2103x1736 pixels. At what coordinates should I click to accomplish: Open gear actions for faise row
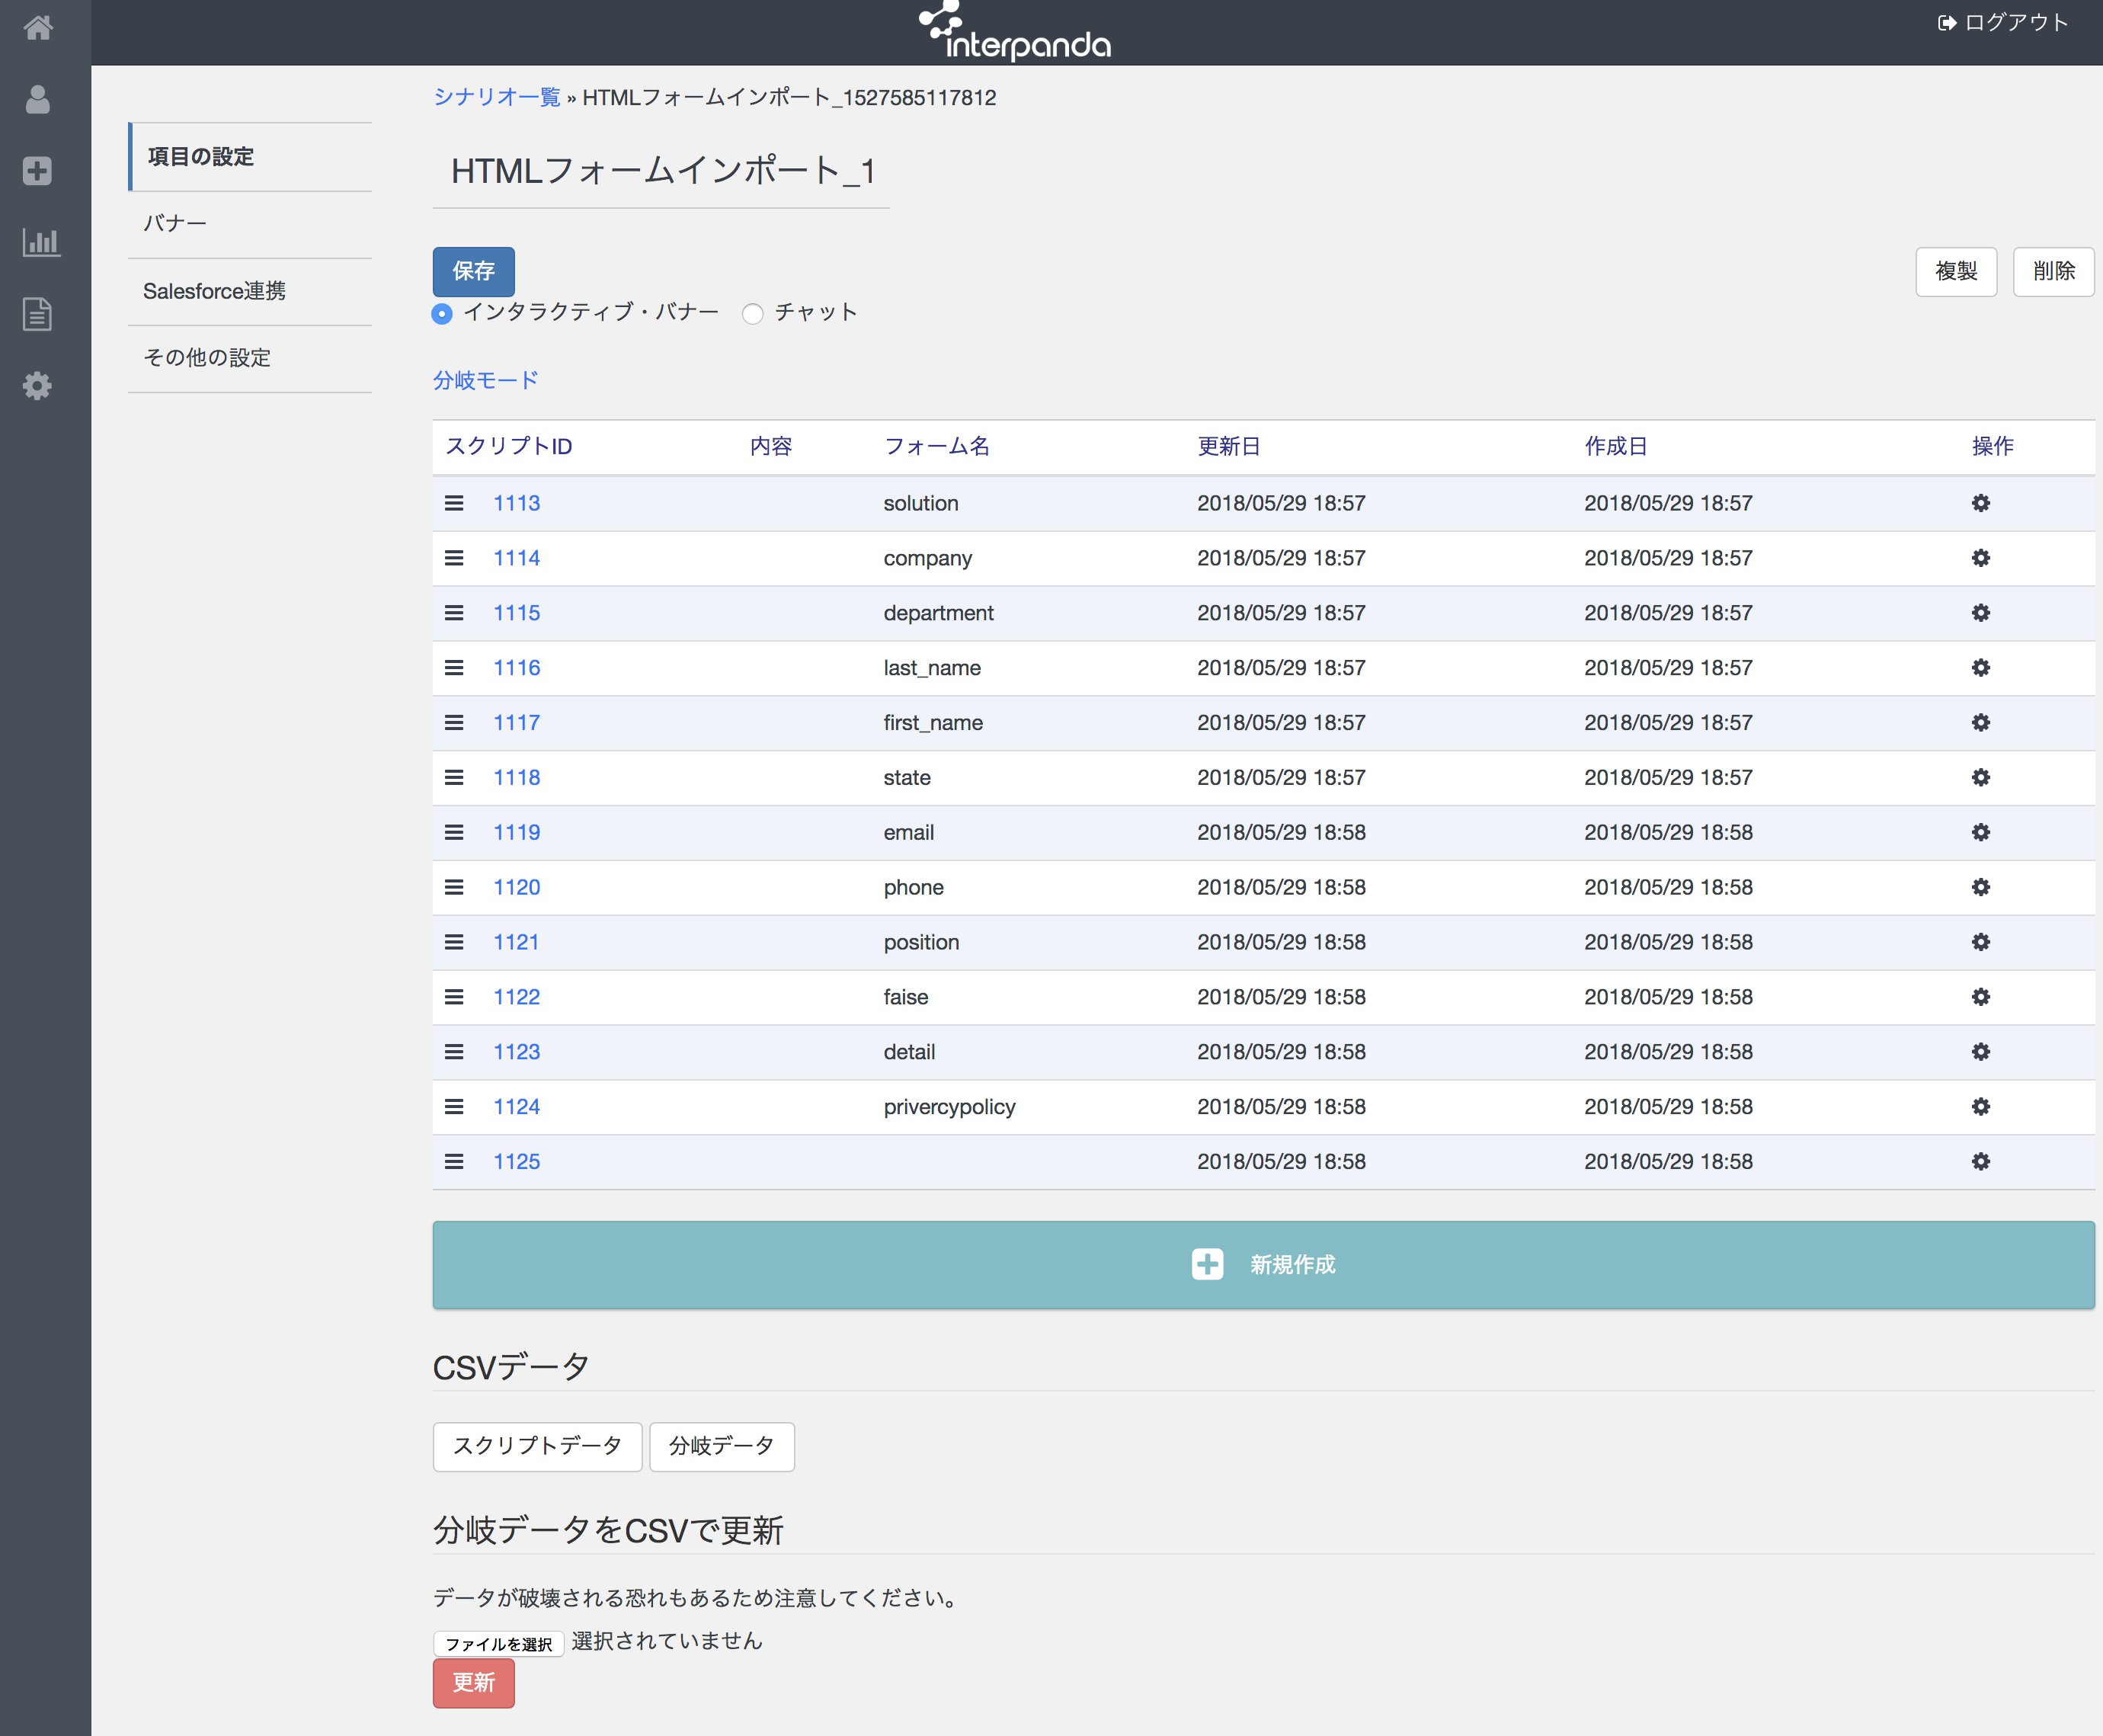coord(1981,997)
